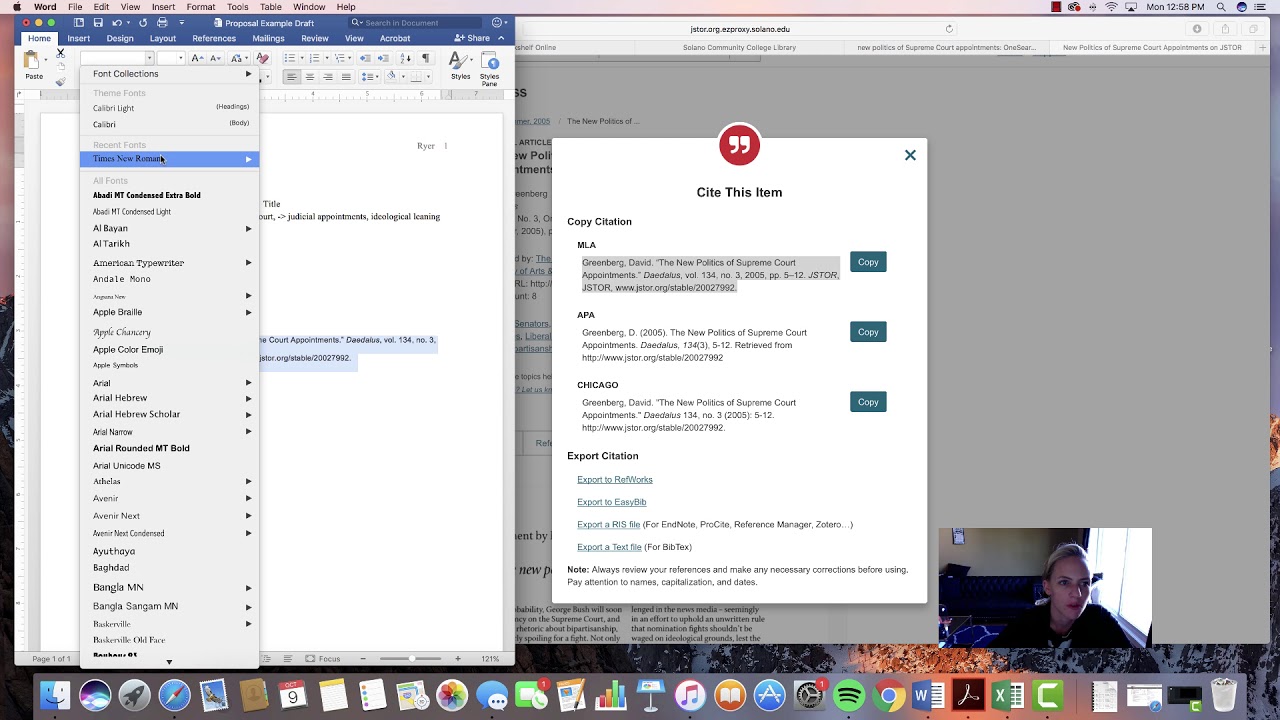The width and height of the screenshot is (1280, 720).
Task: Copy the APA citation
Action: (868, 332)
